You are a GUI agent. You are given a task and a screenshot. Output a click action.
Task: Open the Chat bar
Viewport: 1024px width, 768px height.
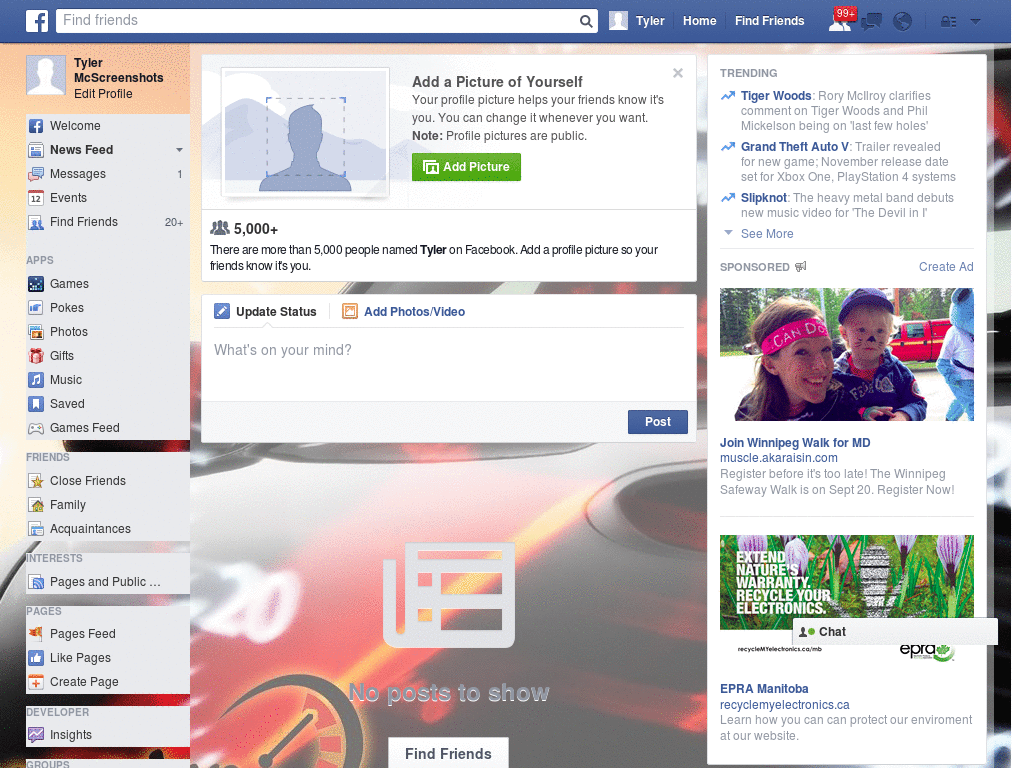895,632
